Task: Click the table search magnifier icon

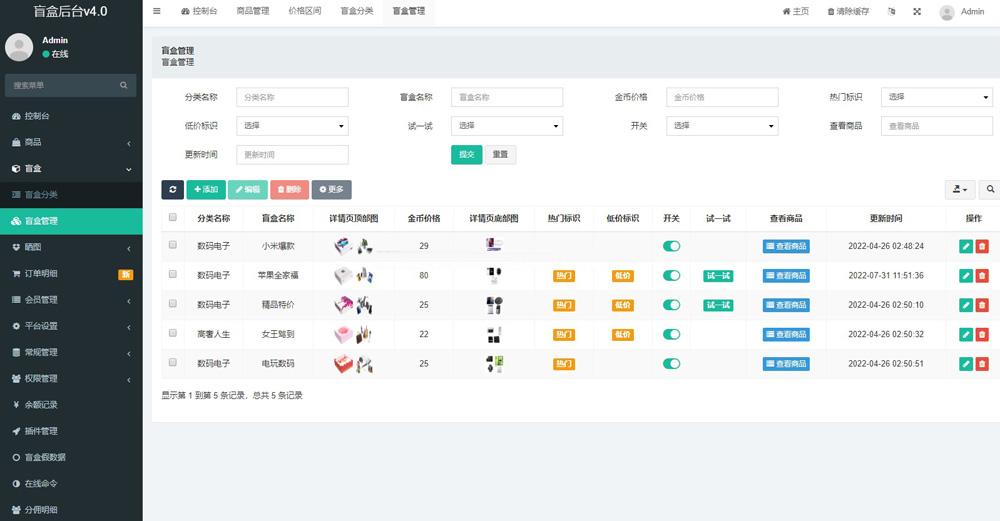Action: [x=991, y=189]
